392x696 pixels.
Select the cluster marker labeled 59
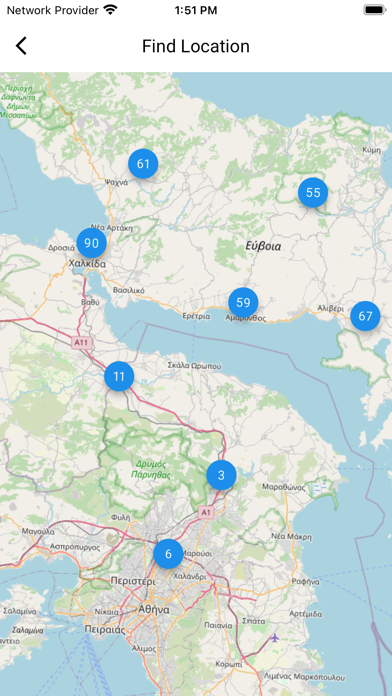[243, 303]
